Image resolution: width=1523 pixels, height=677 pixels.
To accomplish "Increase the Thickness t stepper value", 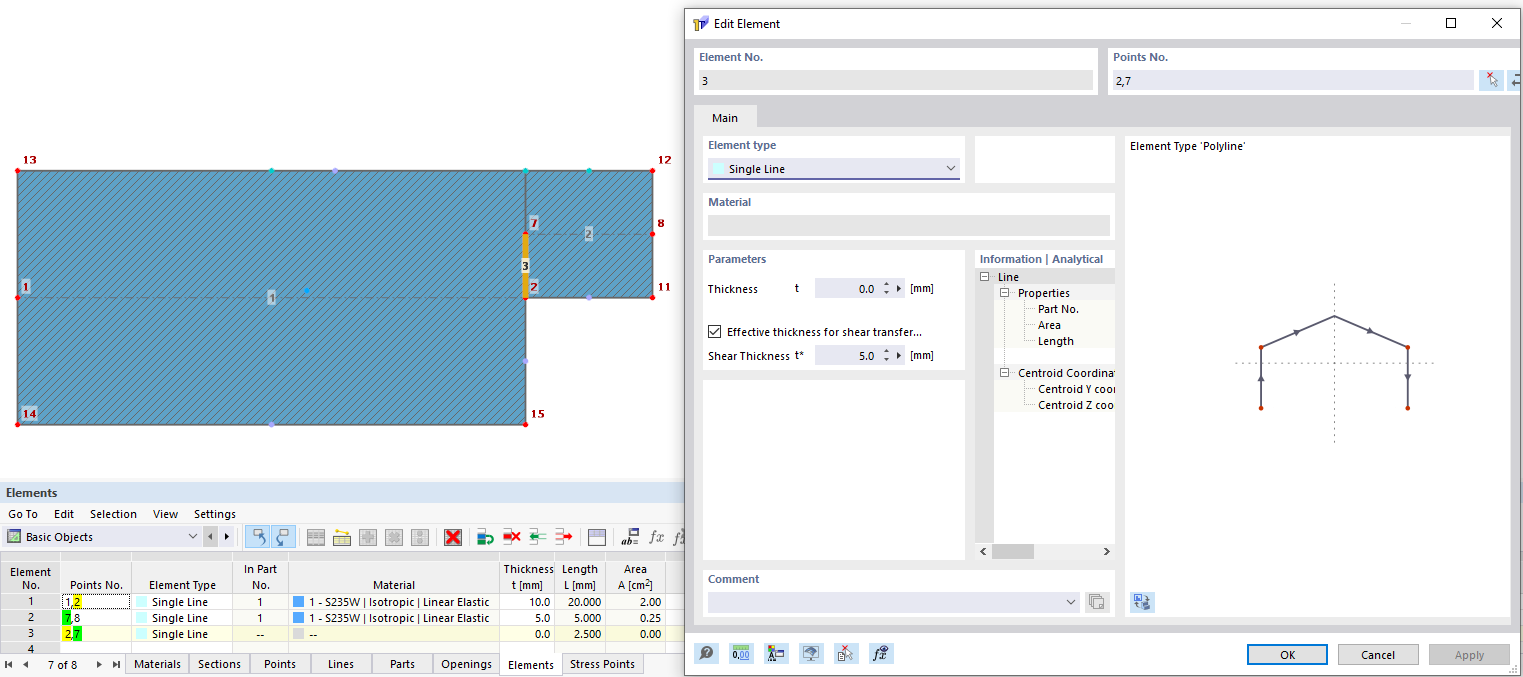I will pos(886,285).
